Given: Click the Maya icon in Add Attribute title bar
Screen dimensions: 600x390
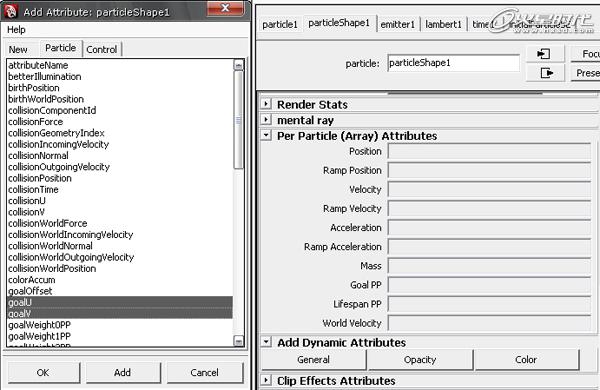Looking at the screenshot, I should coord(11,11).
